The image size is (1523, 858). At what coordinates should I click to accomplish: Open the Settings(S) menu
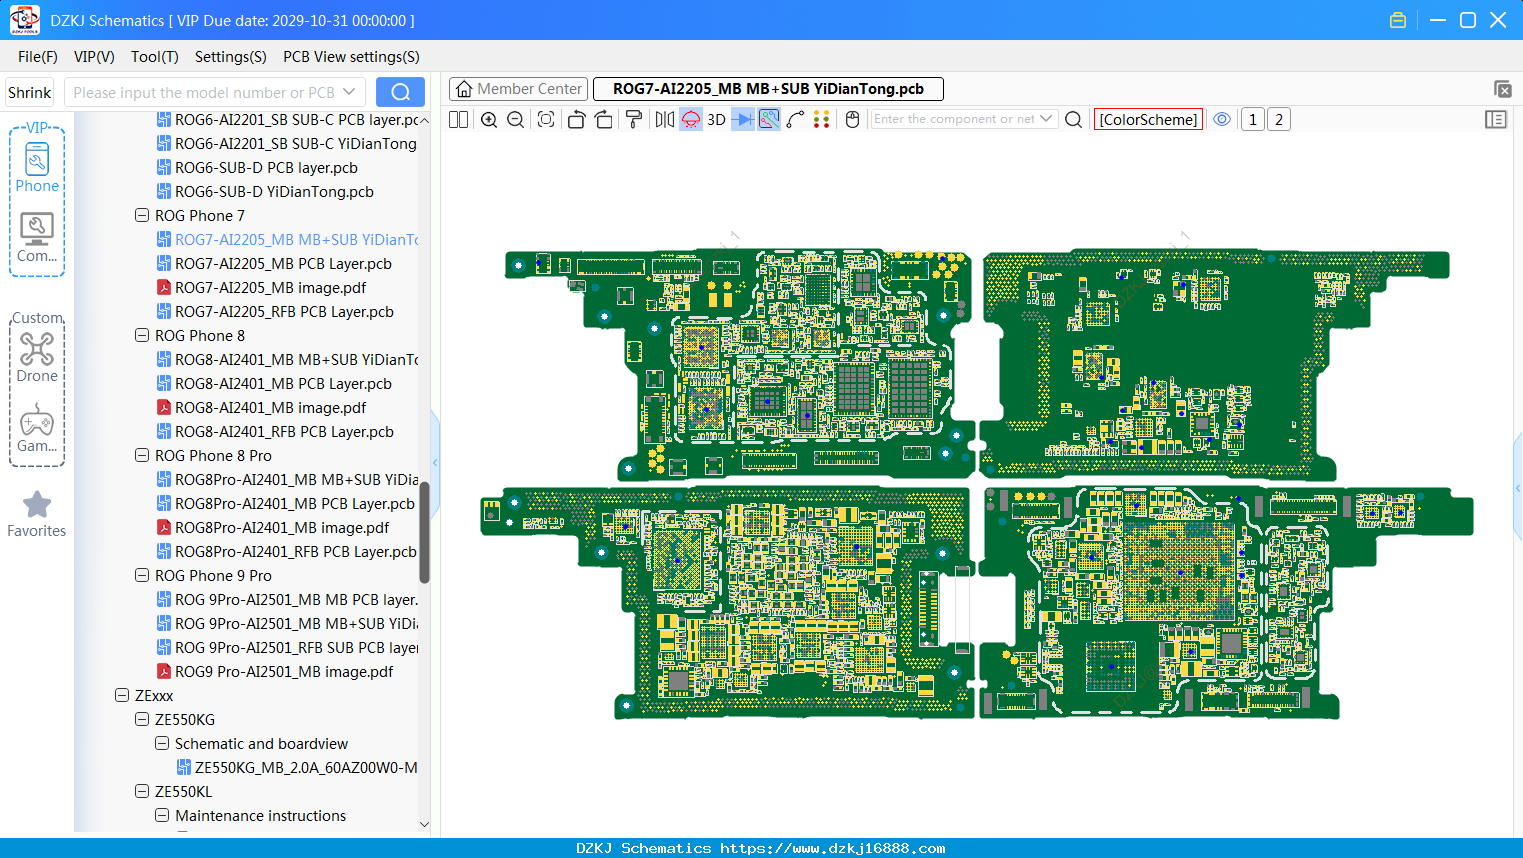231,57
